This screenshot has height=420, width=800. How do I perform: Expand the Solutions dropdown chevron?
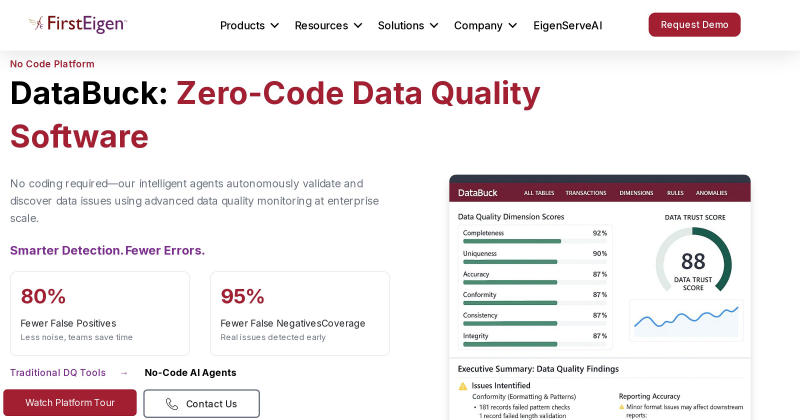(434, 26)
